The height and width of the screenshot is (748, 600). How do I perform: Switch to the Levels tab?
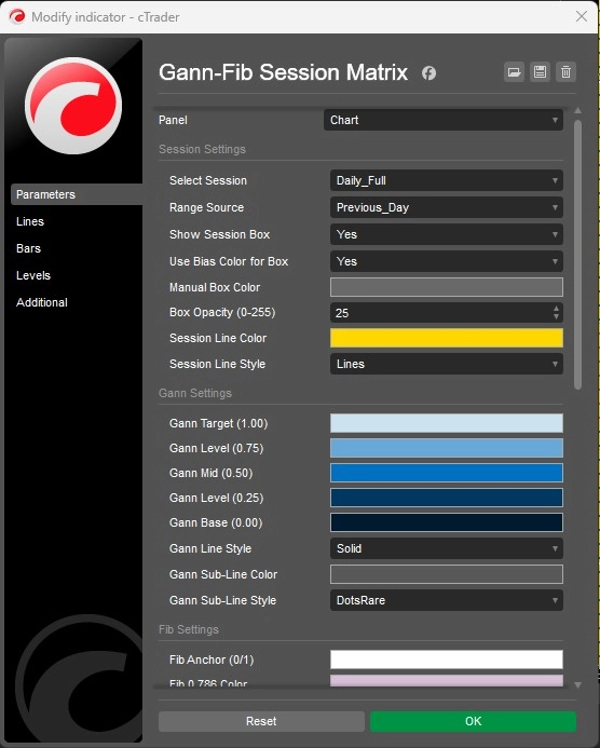coord(33,276)
